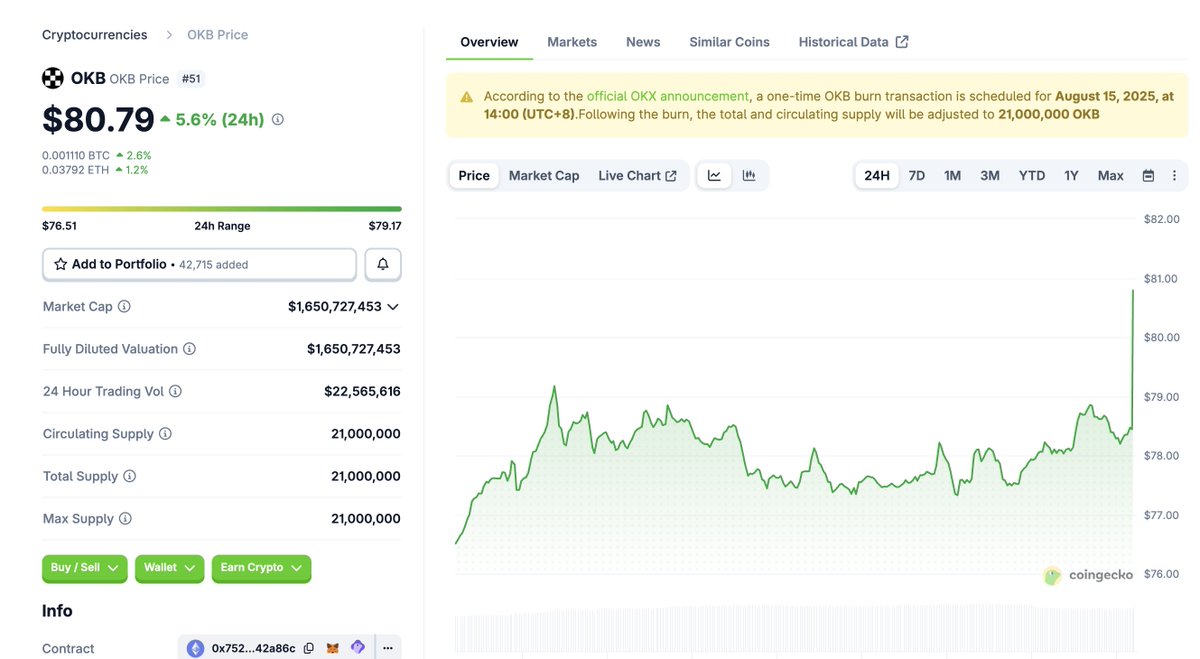
Task: Click Cryptocurrencies breadcrumb link
Action: tap(94, 34)
